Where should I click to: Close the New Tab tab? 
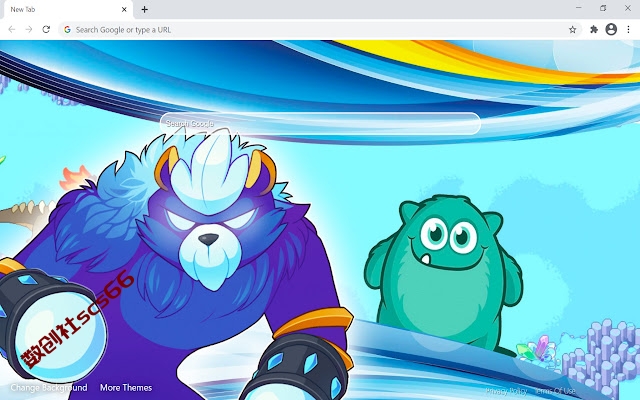[124, 9]
